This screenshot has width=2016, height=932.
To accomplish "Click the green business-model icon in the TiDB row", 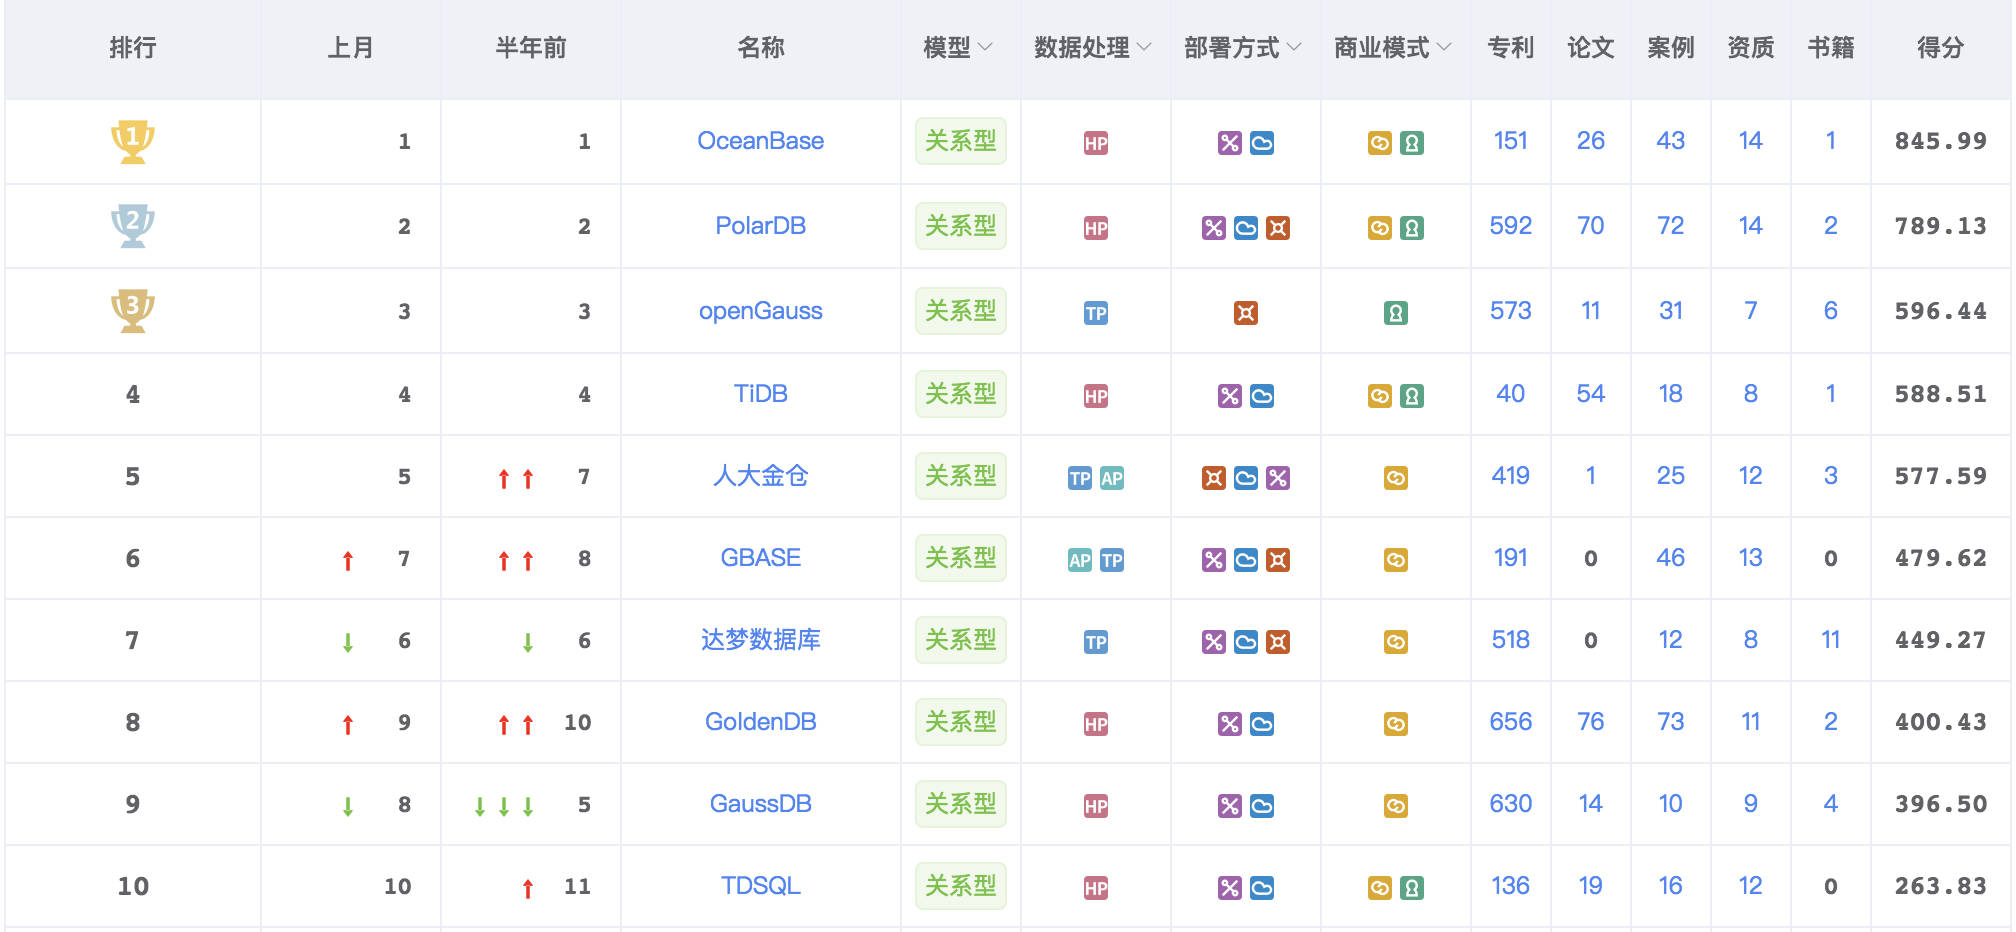I will click(x=1412, y=396).
